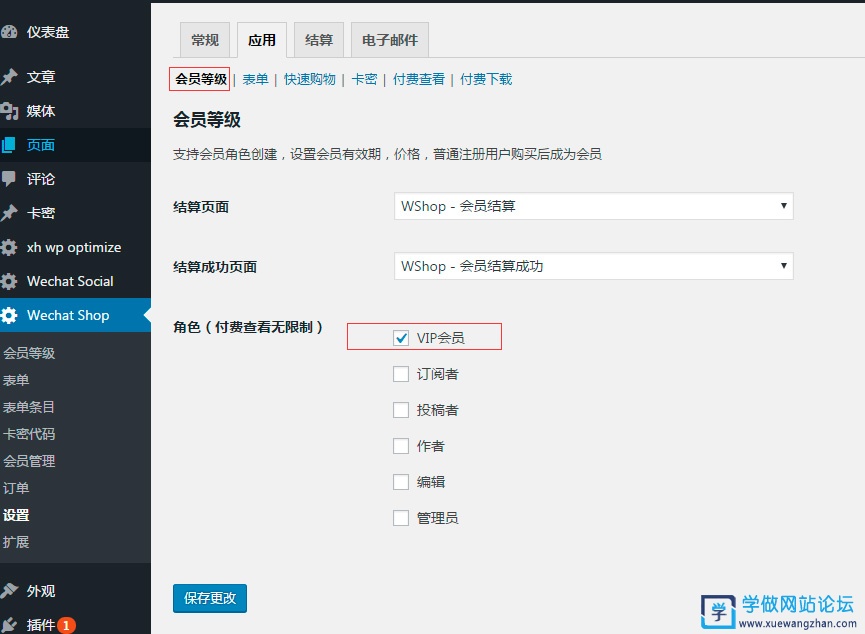Switch to the 电子邮件 tab
This screenshot has width=865, height=634.
390,40
